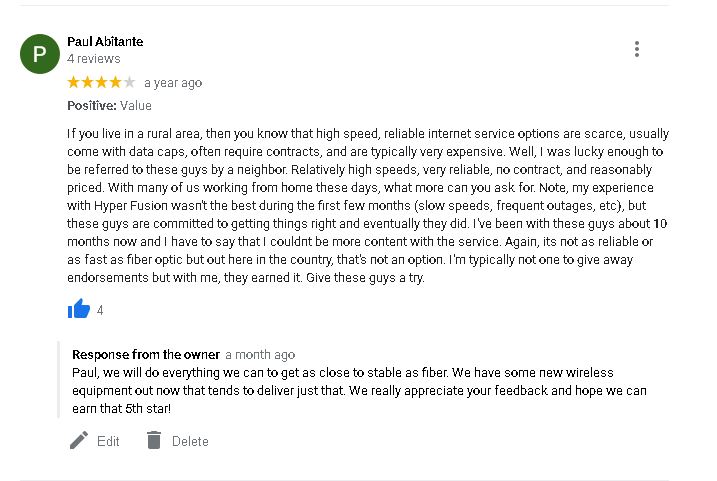Click the trash can delete icon
This screenshot has height=481, width=717.
(154, 440)
